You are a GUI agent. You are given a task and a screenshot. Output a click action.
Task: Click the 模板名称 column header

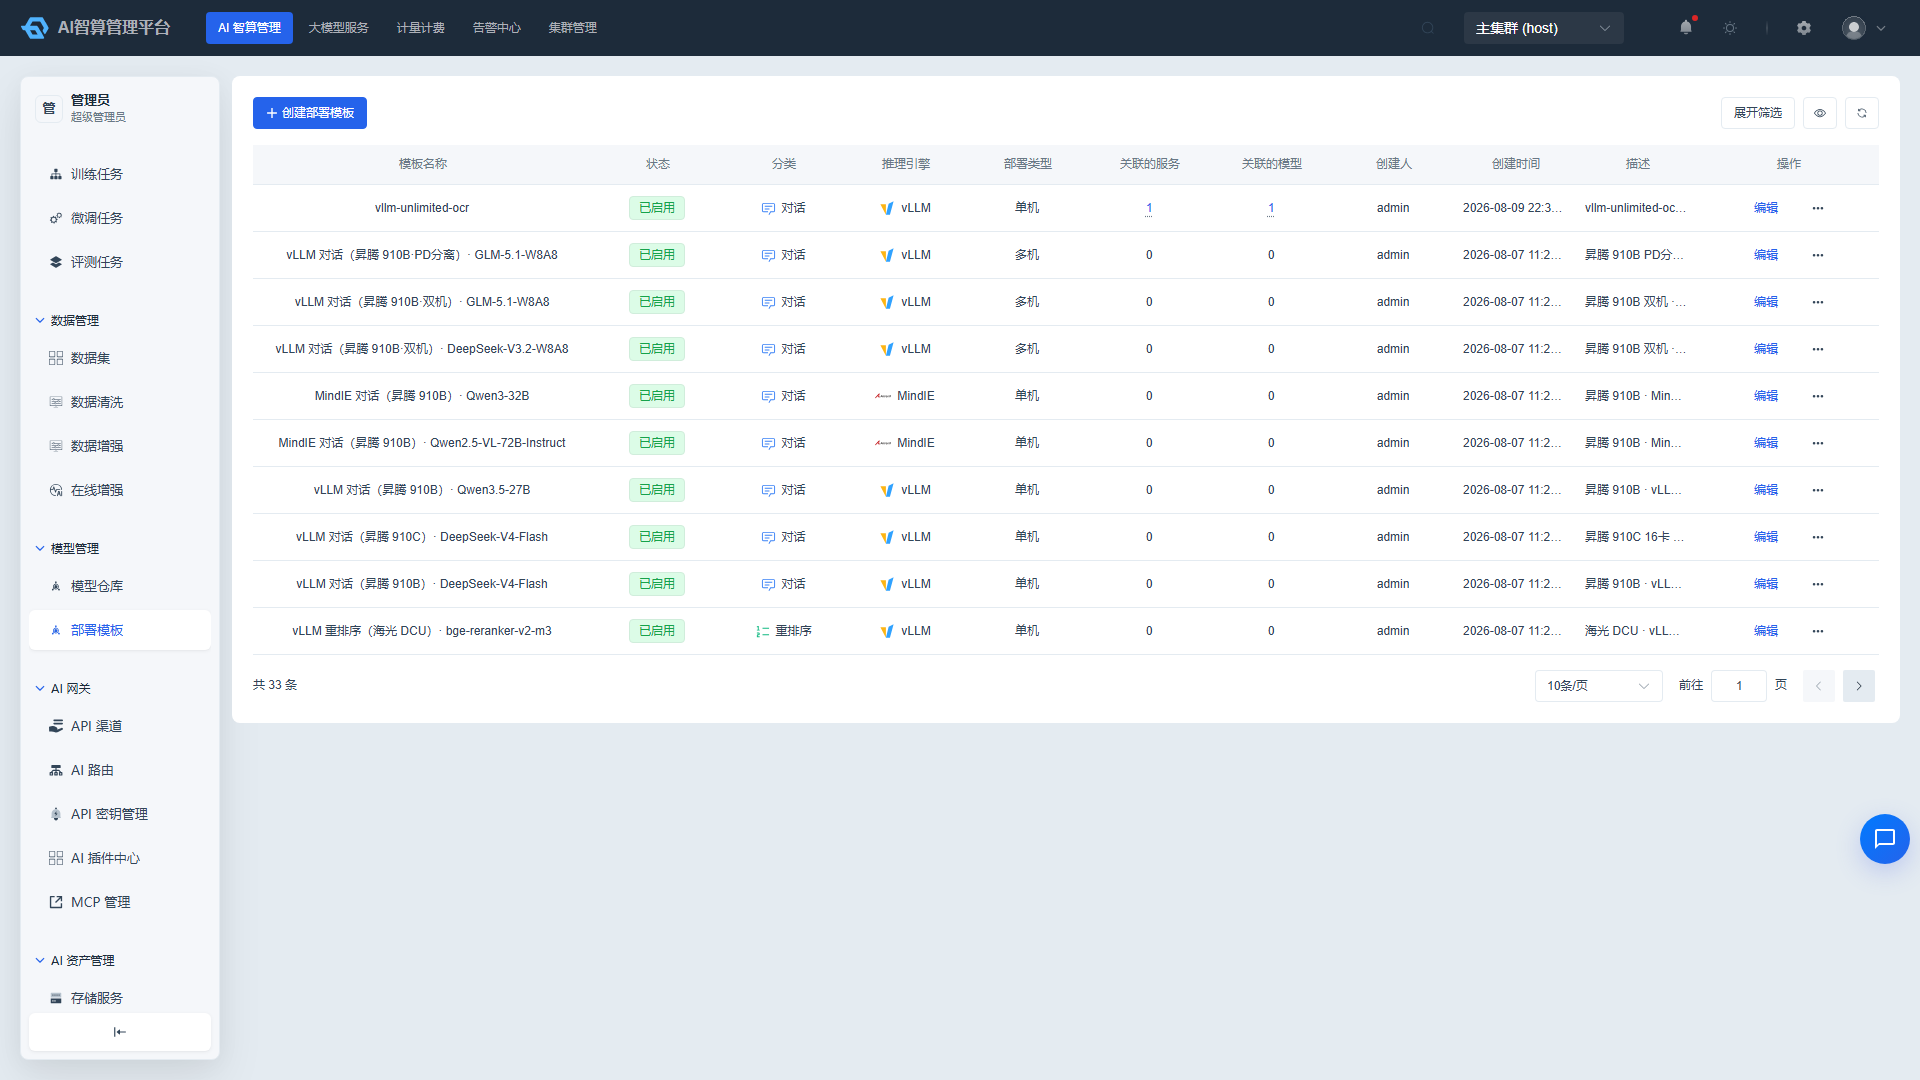point(423,164)
